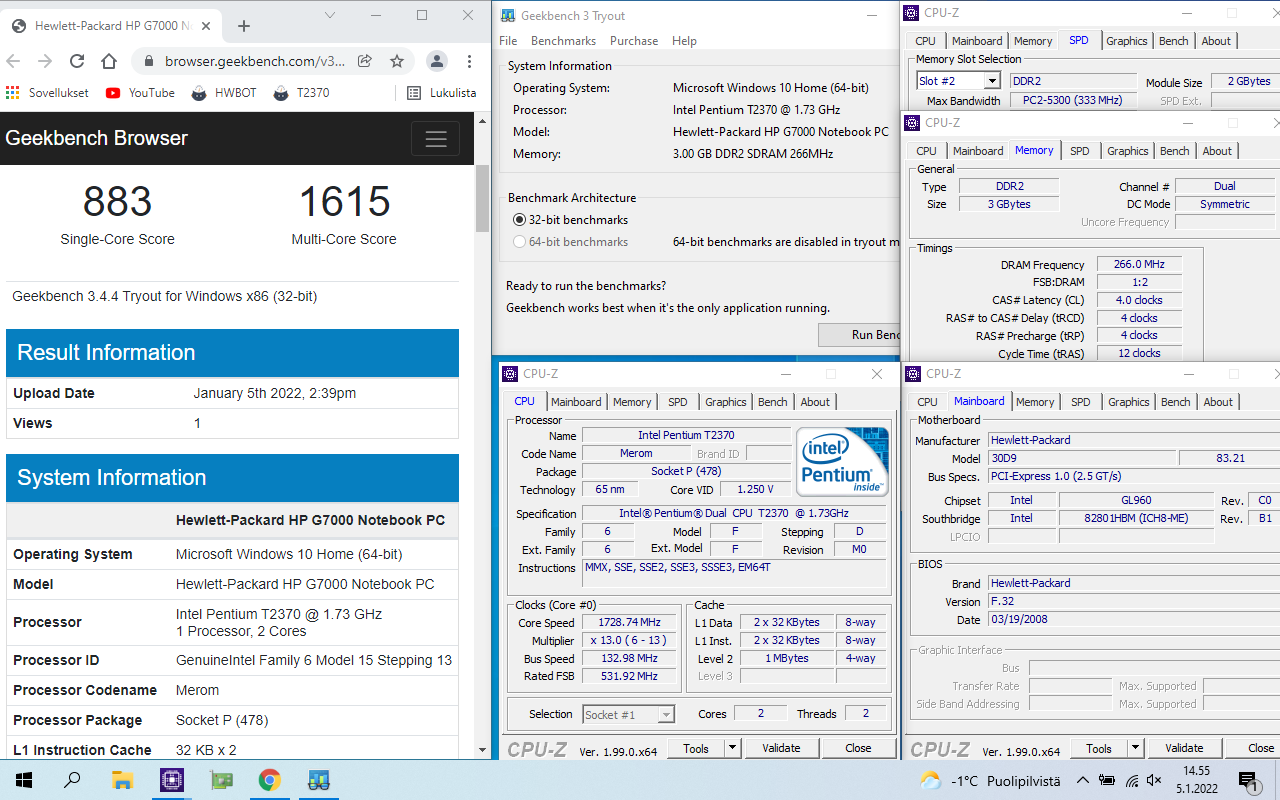Open the Chrome profile icon
Image resolution: width=1280 pixels, height=800 pixels.
[437, 61]
